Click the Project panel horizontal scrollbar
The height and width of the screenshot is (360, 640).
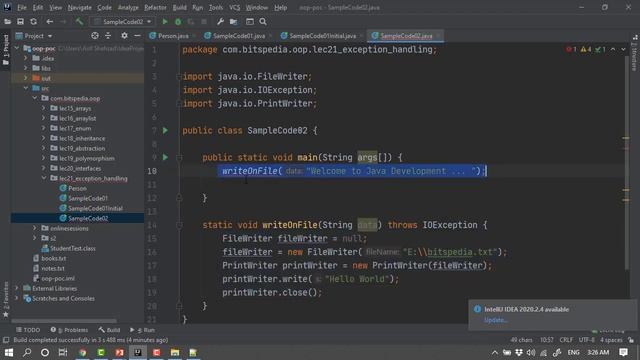pos(64,321)
